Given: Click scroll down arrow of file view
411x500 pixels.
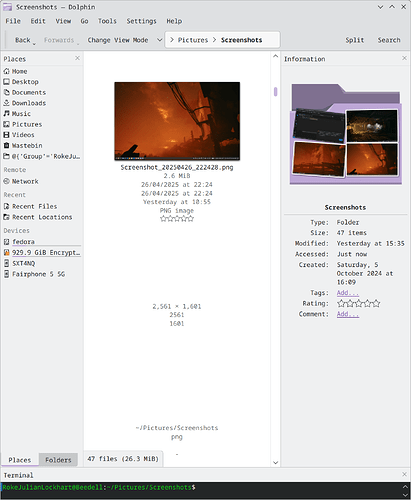Looking at the screenshot, I should (x=275, y=462).
